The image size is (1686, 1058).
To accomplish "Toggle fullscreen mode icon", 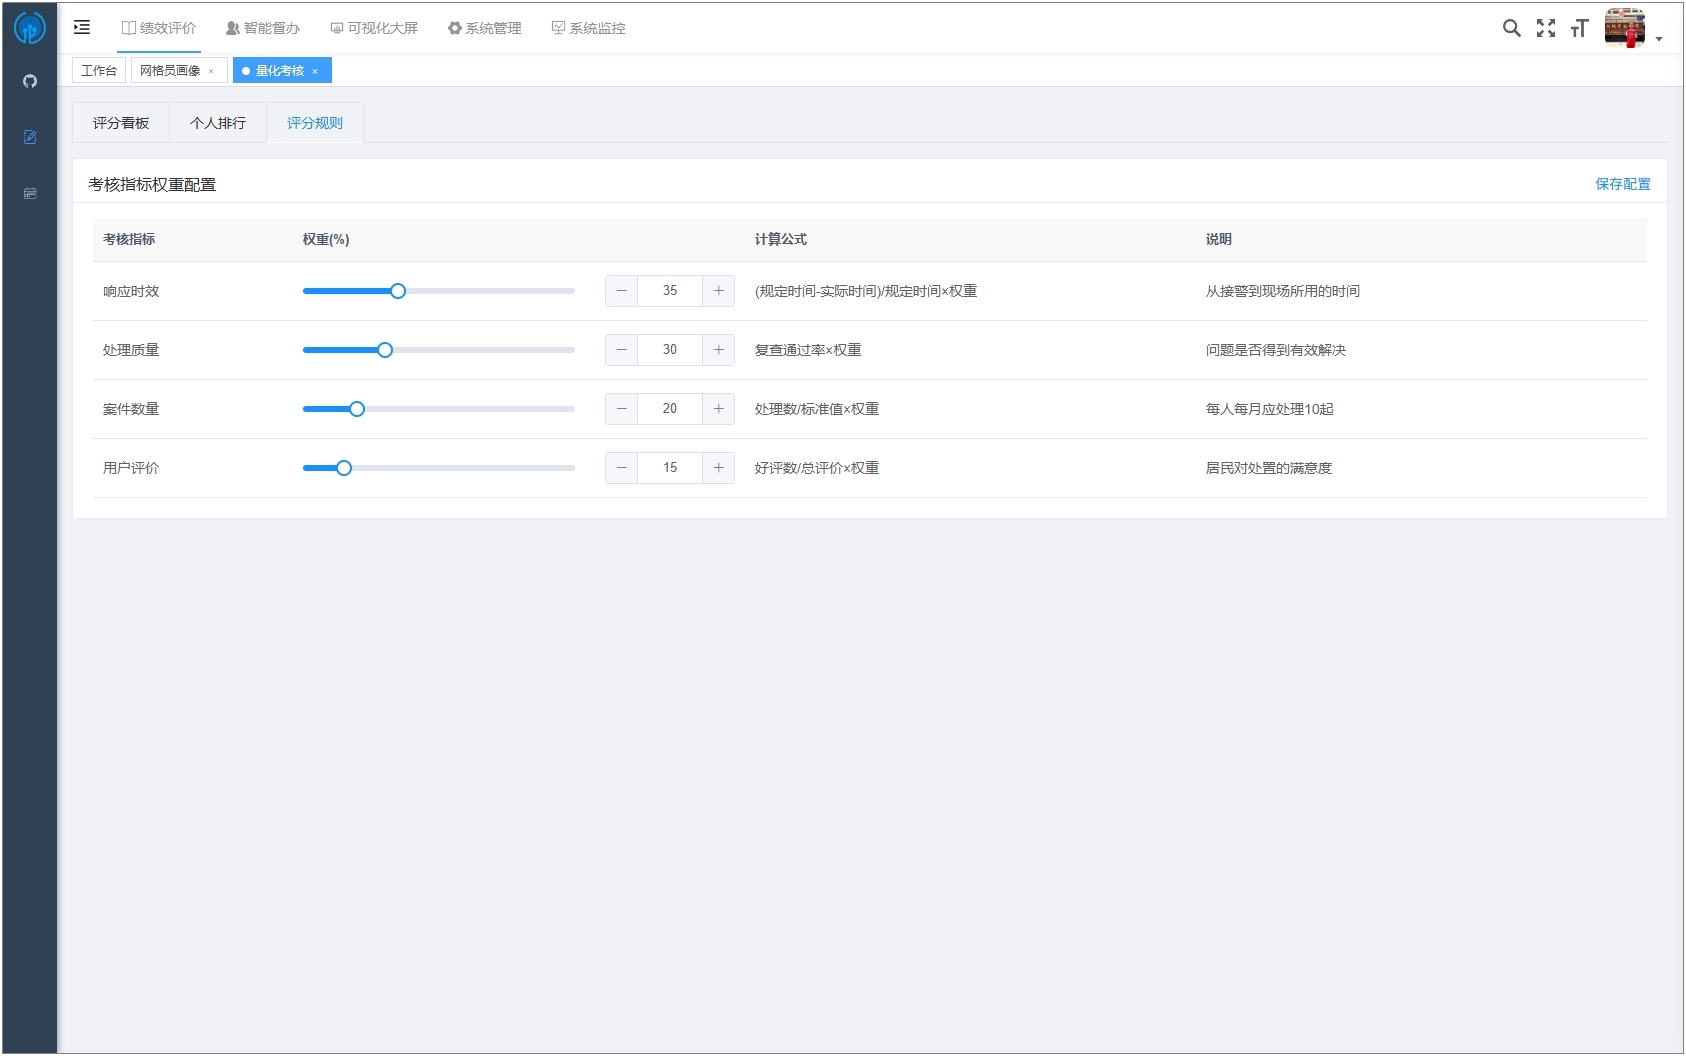I will coord(1545,28).
